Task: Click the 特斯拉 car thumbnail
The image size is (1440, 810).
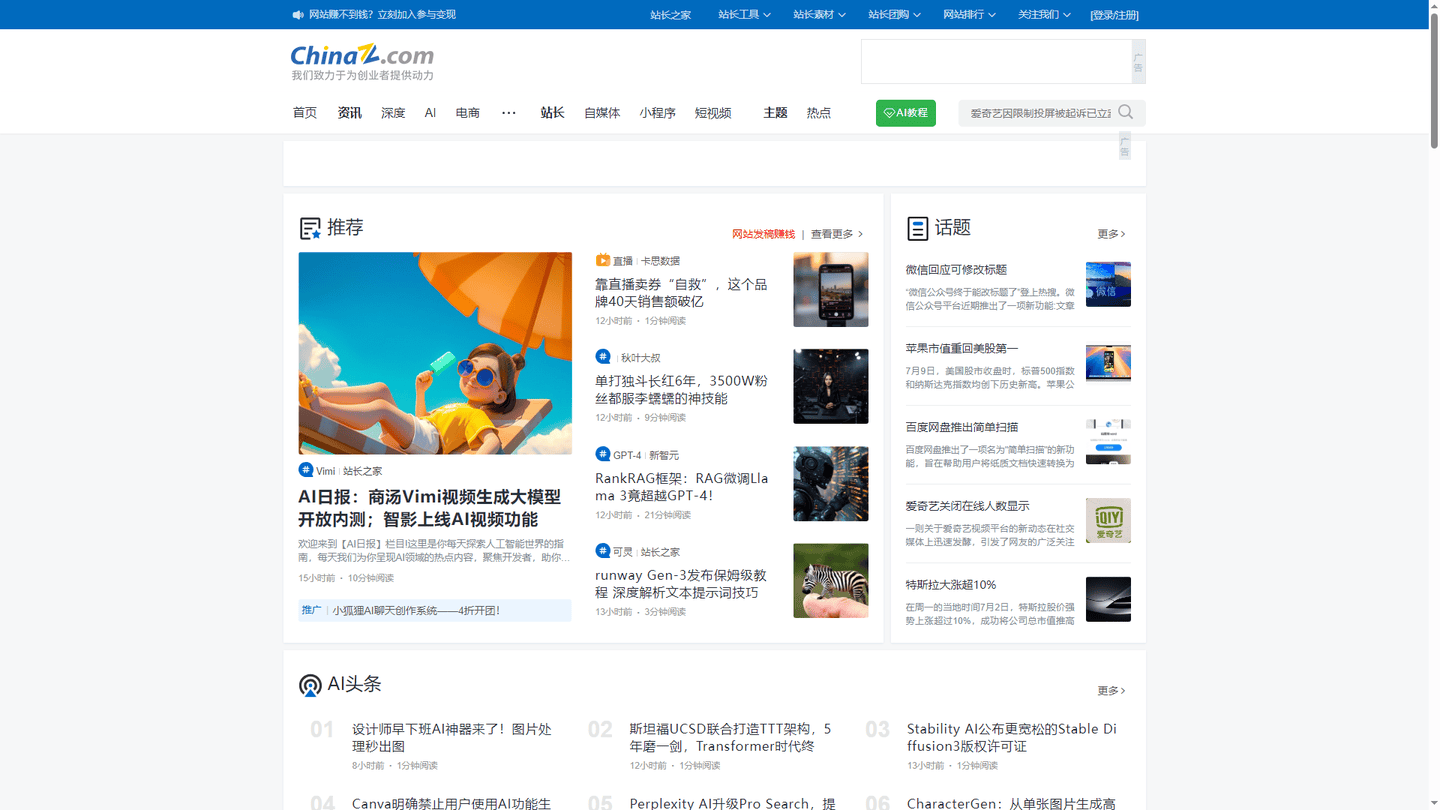Action: (x=1108, y=599)
